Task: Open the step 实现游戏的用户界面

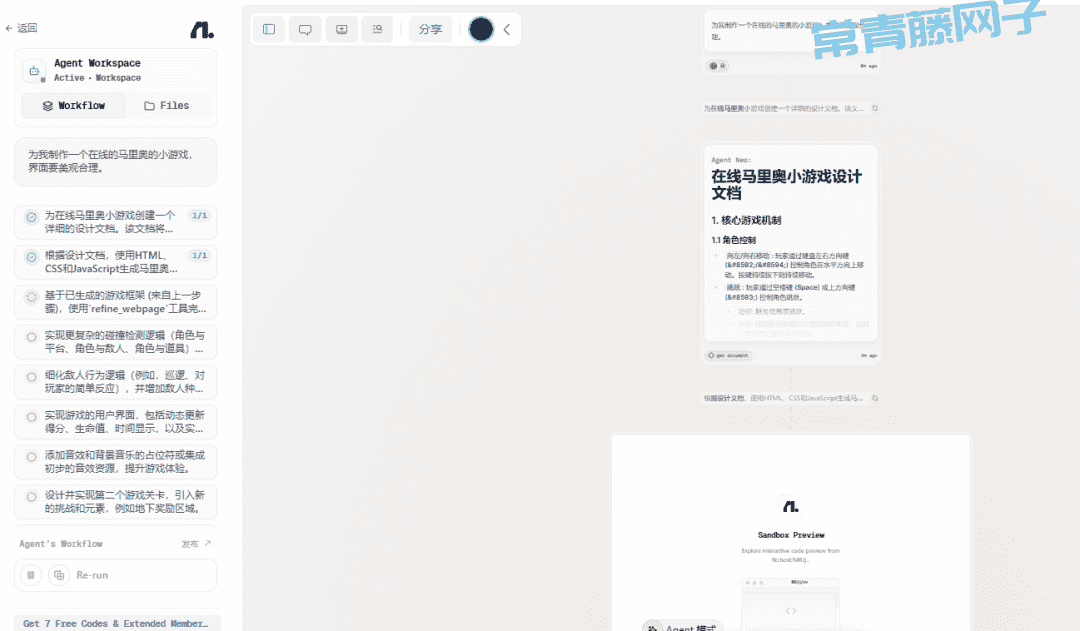Action: click(x=116, y=422)
